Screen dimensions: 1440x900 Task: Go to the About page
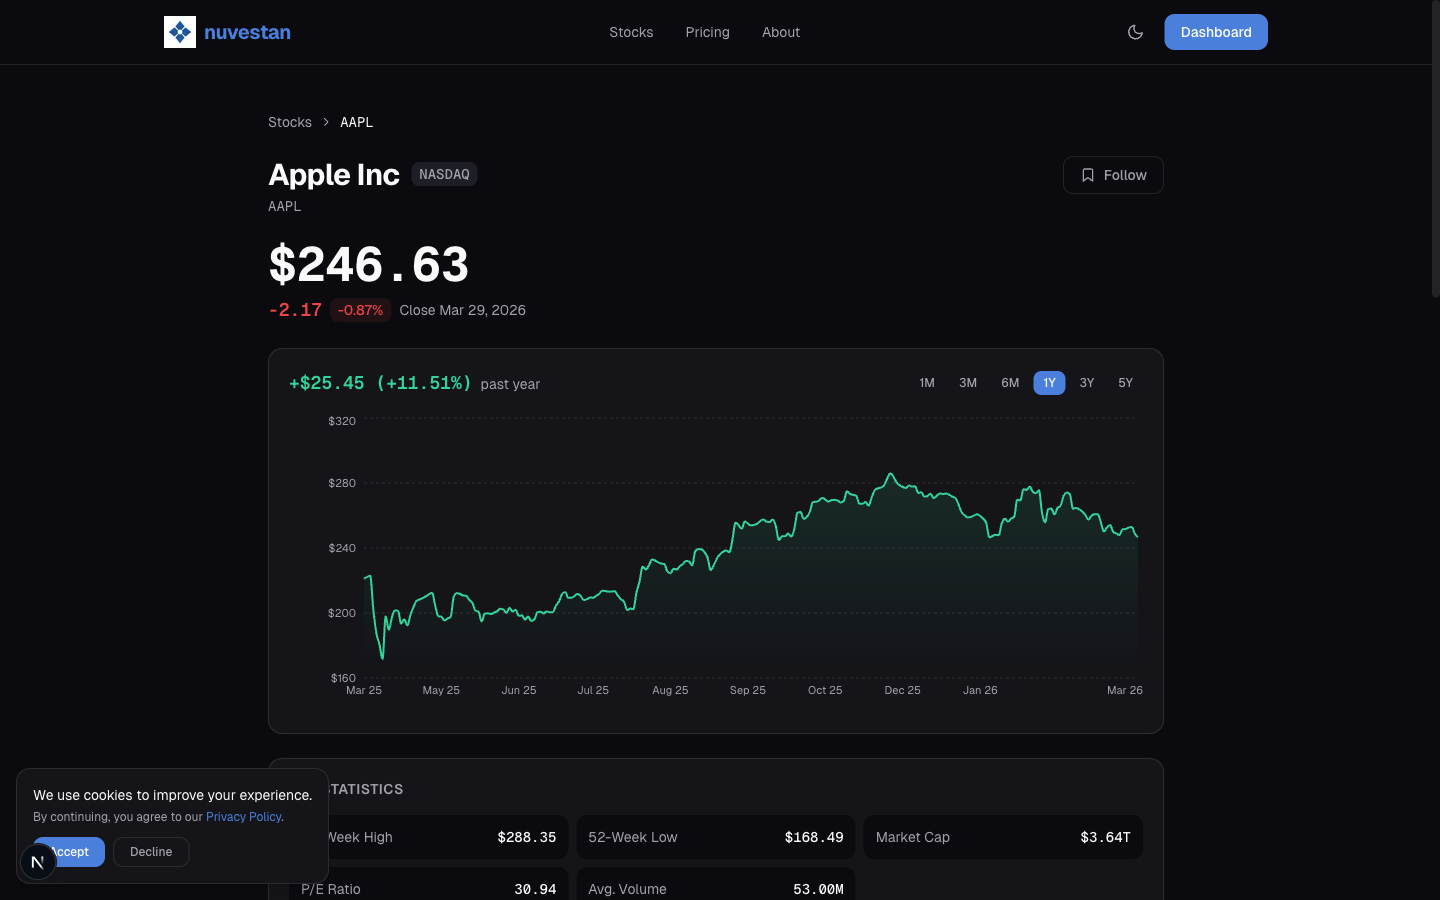(x=781, y=32)
